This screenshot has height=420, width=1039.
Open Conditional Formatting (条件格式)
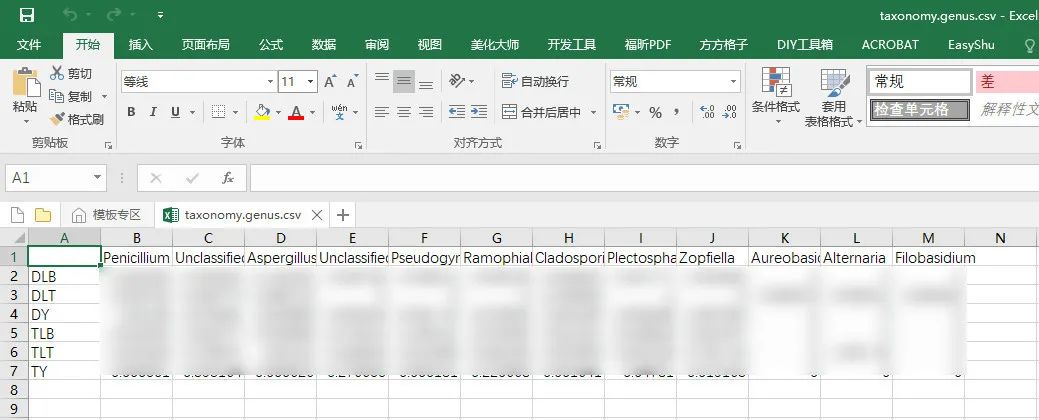pyautogui.click(x=776, y=97)
